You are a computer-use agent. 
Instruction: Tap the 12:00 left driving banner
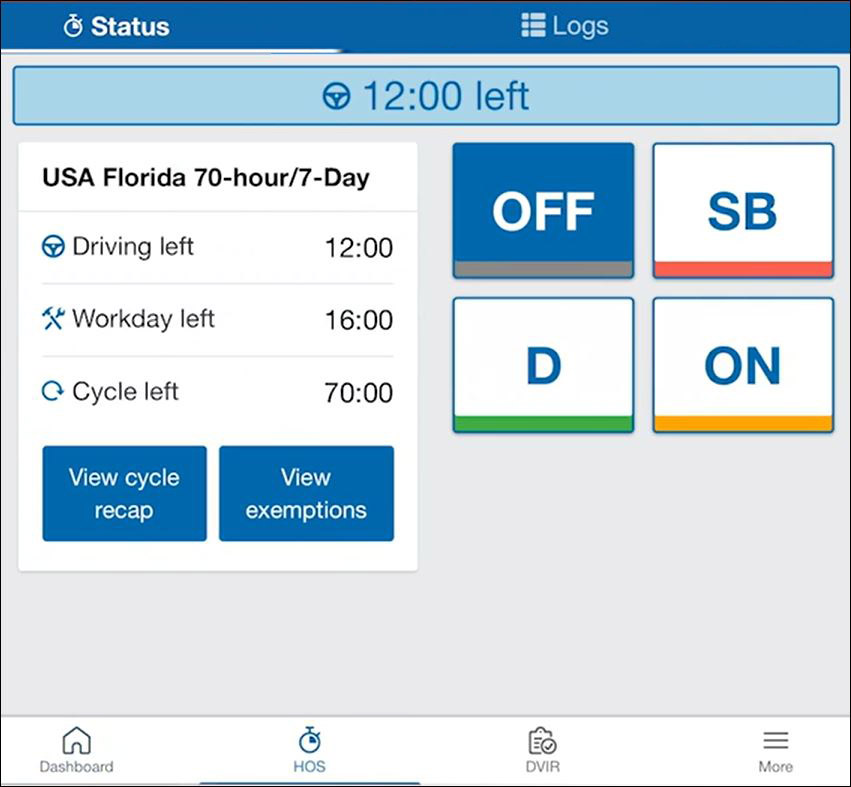(426, 96)
